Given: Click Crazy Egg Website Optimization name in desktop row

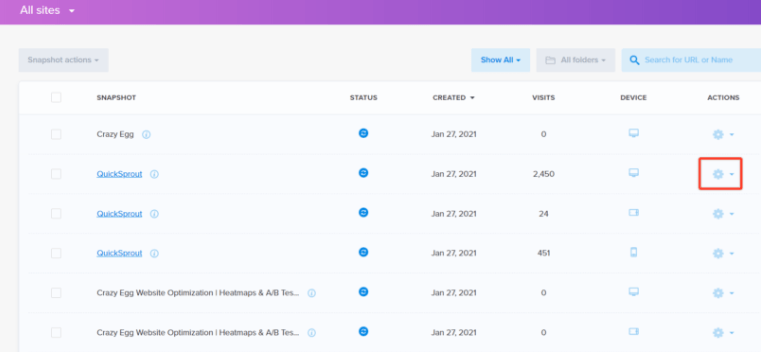Looking at the screenshot, I should 198,293.
